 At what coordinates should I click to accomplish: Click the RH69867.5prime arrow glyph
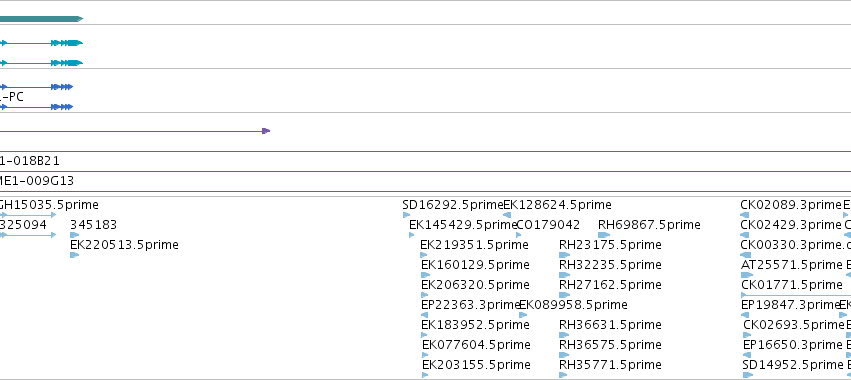[x=604, y=235]
